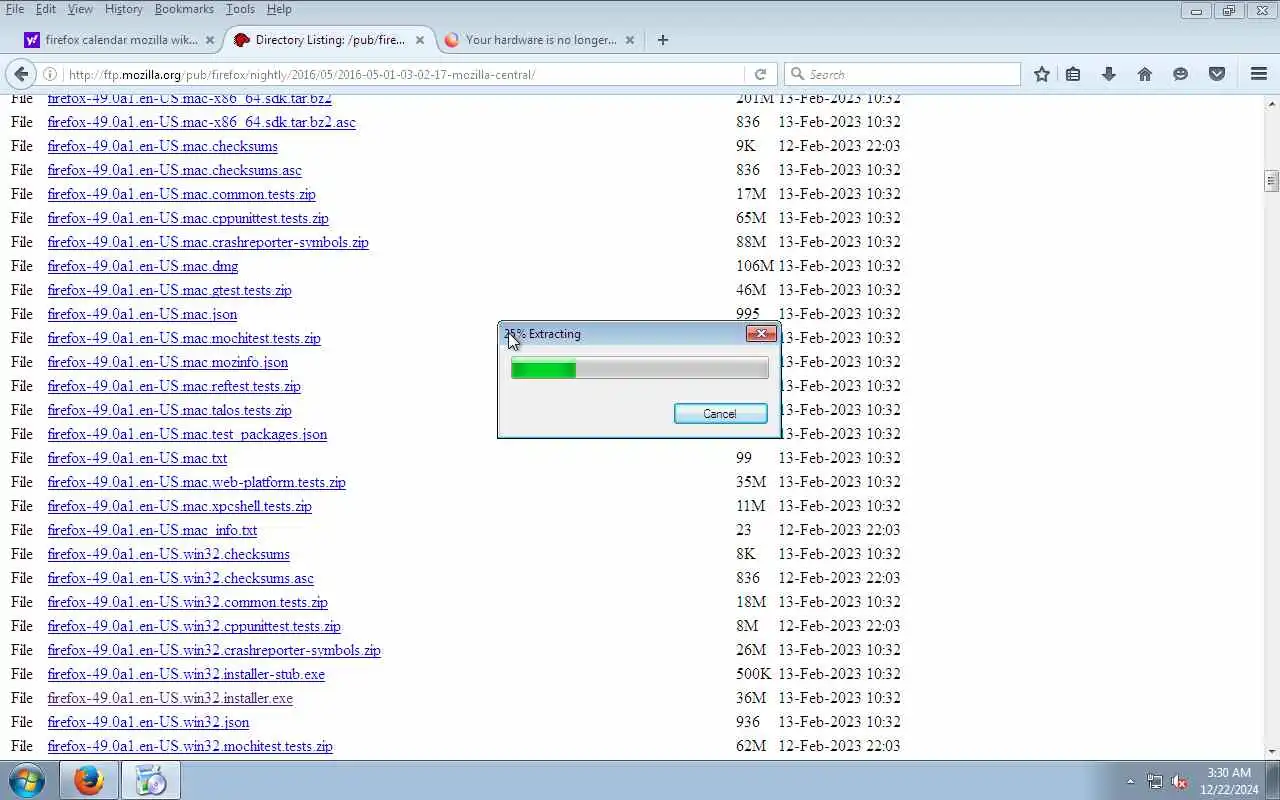1280x800 pixels.
Task: Switch to the firefox calendar mozilla wiki tab
Action: pyautogui.click(x=120, y=40)
